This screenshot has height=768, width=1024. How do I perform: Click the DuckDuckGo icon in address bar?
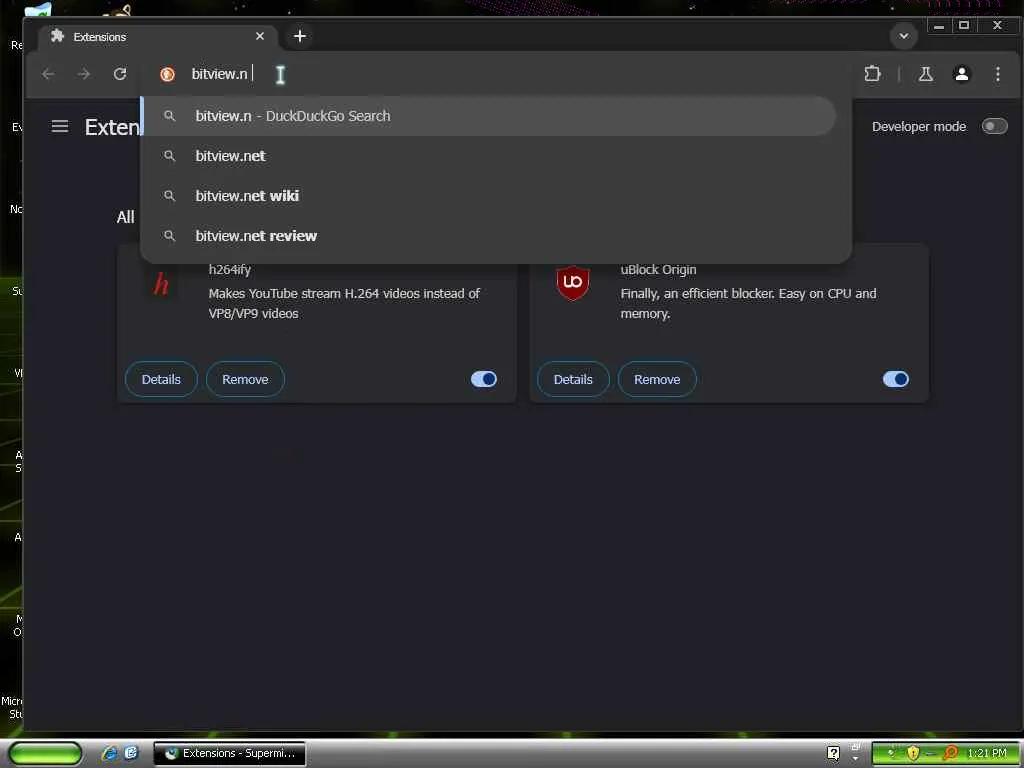pos(167,74)
